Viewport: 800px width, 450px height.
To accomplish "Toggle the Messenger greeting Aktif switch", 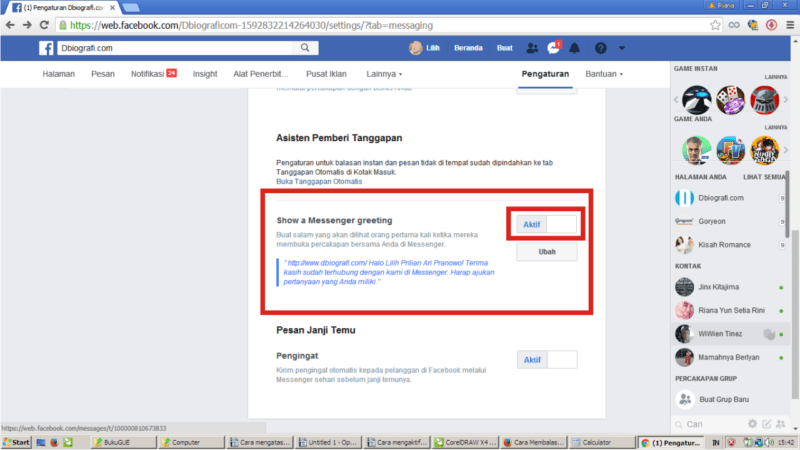I will pyautogui.click(x=546, y=224).
